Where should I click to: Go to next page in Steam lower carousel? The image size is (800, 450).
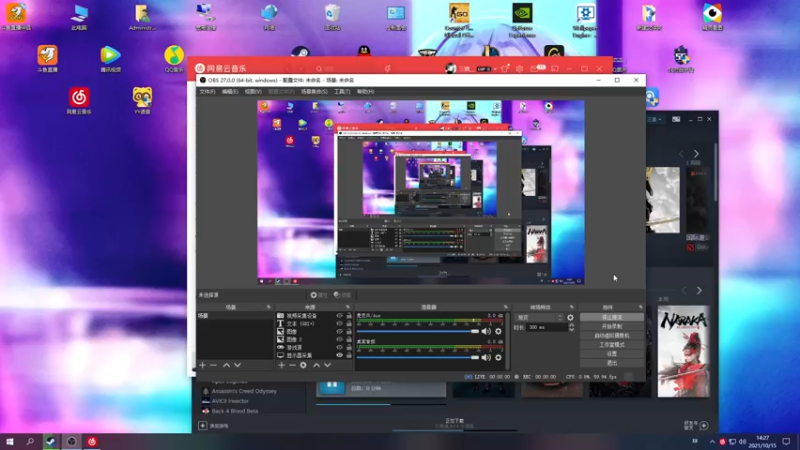pos(699,290)
